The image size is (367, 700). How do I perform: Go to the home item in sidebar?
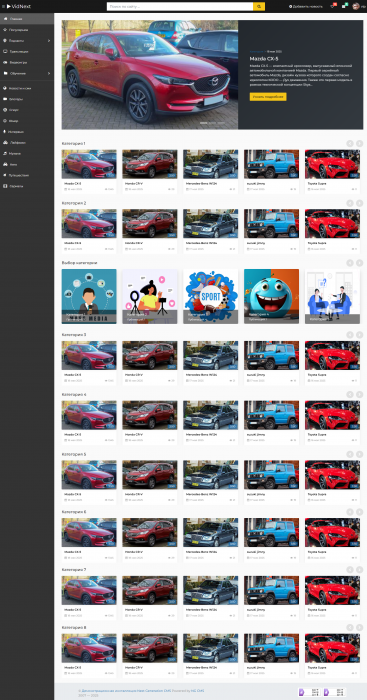tap(27, 19)
